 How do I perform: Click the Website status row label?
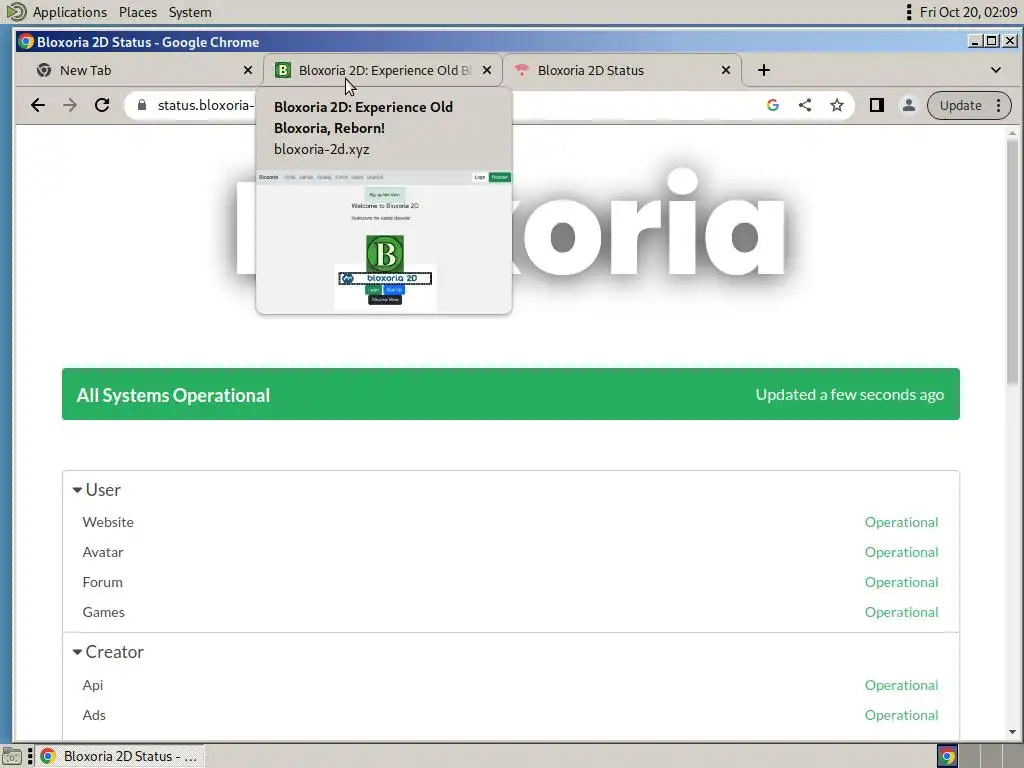[108, 522]
